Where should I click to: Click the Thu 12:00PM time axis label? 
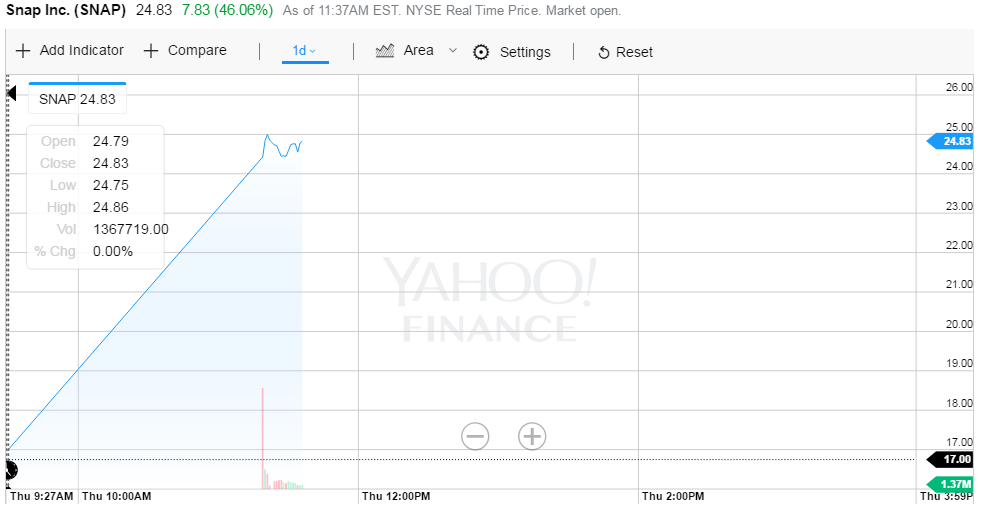(396, 496)
